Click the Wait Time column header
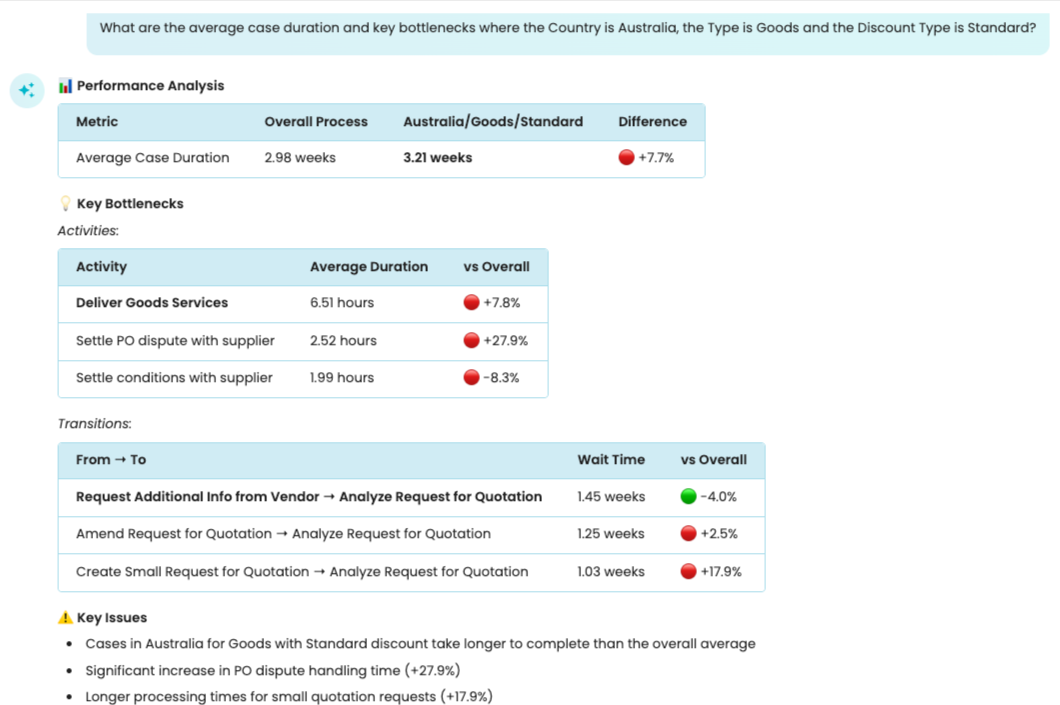 coord(610,460)
